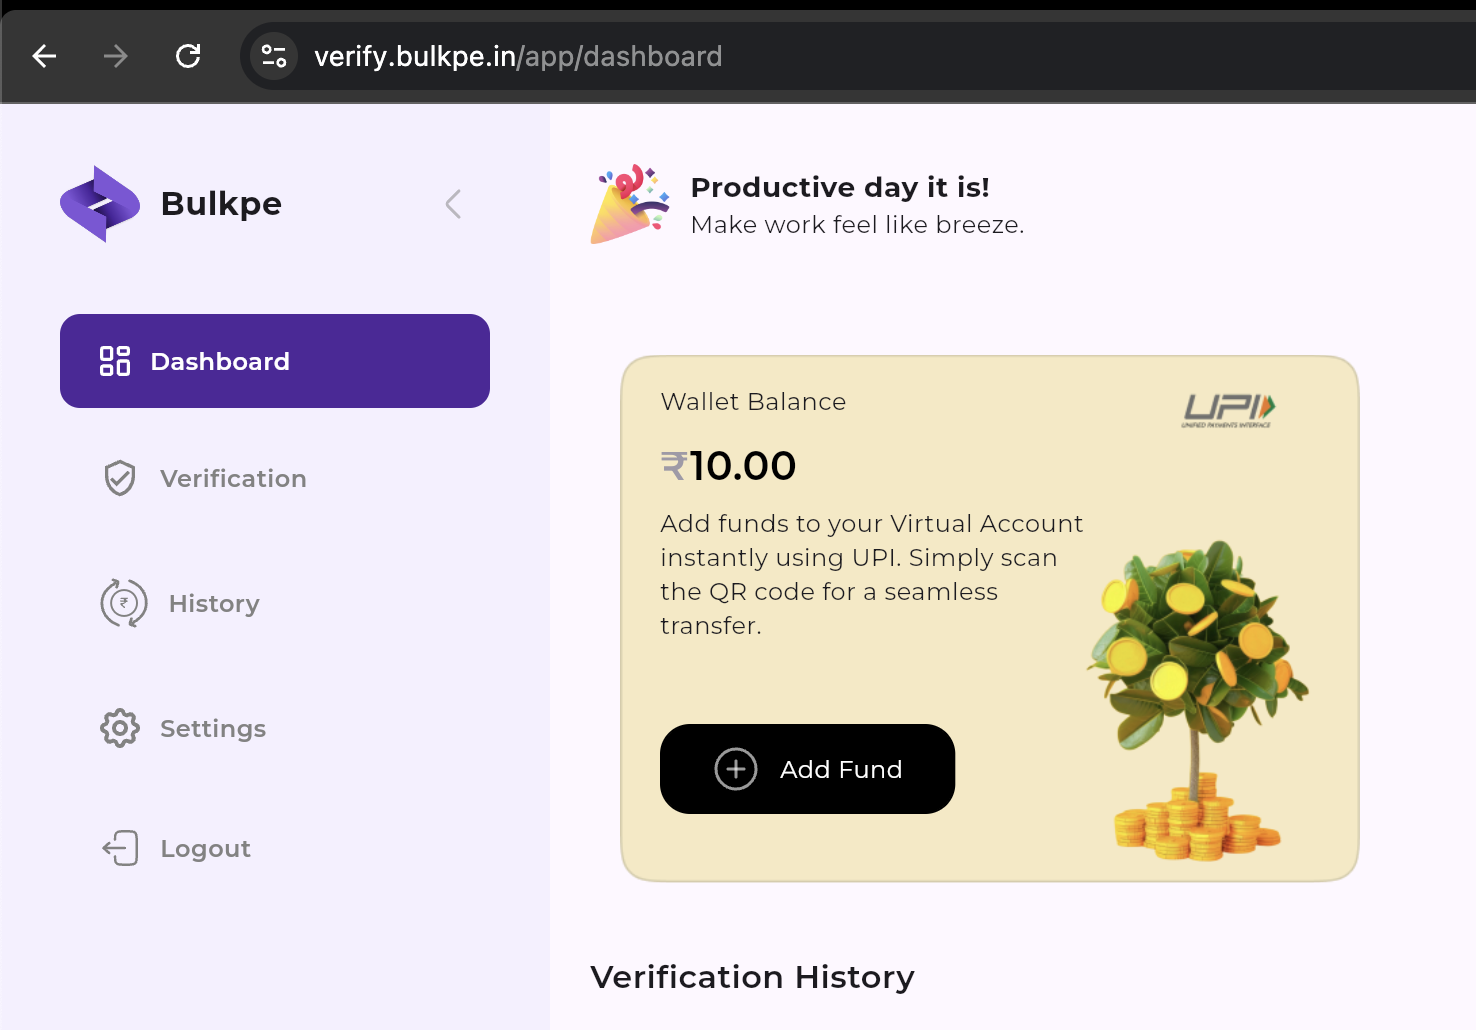The image size is (1476, 1030).
Task: Click the browser back arrow
Action: (44, 56)
